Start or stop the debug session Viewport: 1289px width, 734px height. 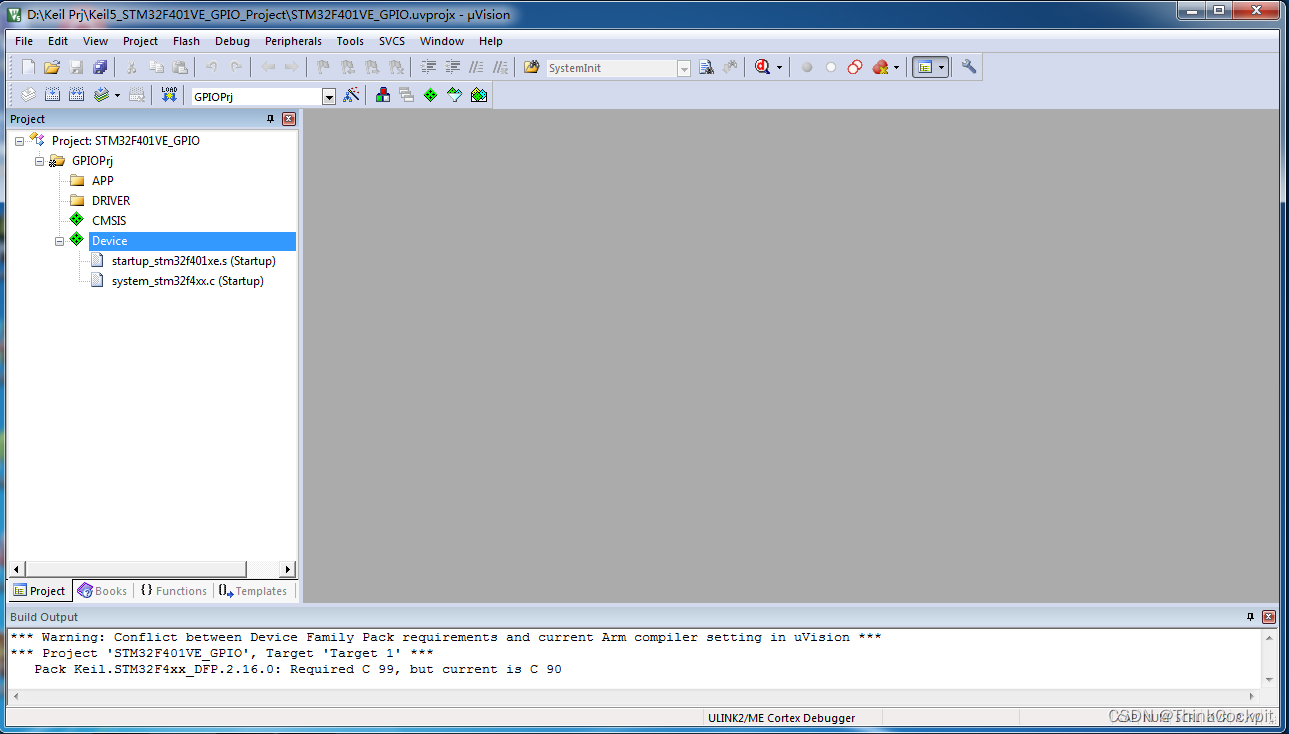763,67
